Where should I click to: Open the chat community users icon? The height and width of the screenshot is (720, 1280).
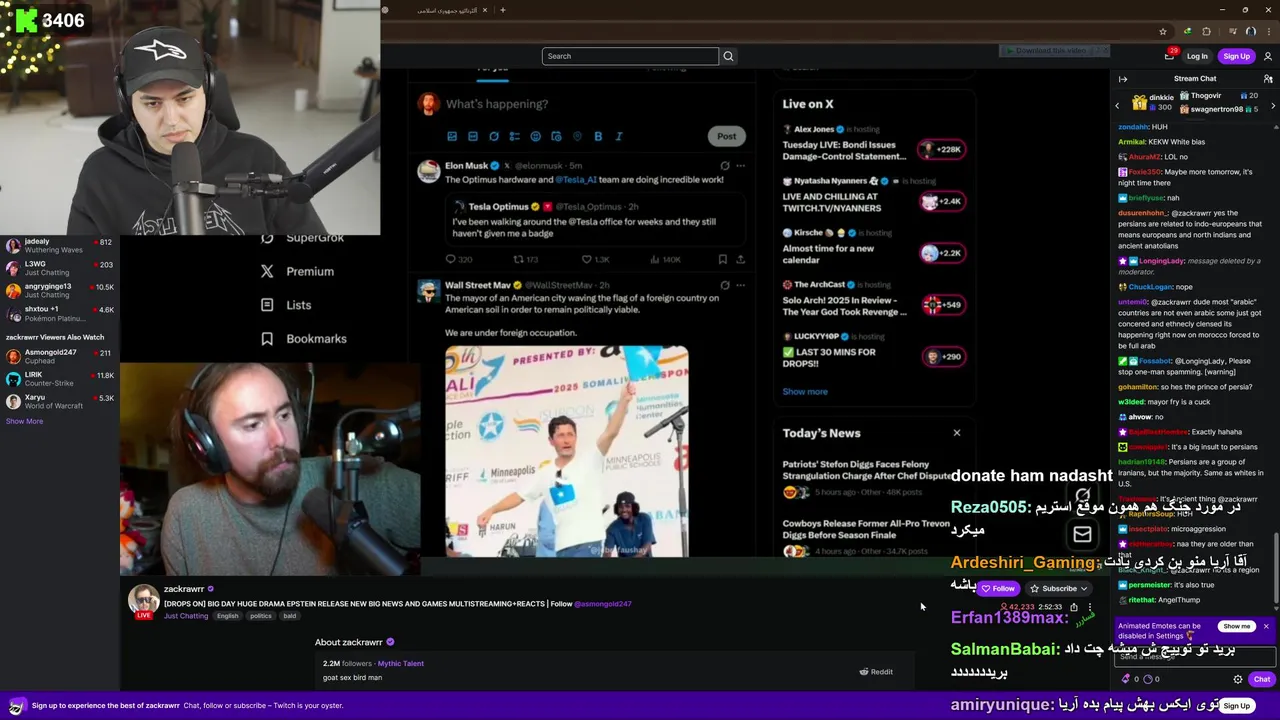click(x=1268, y=79)
